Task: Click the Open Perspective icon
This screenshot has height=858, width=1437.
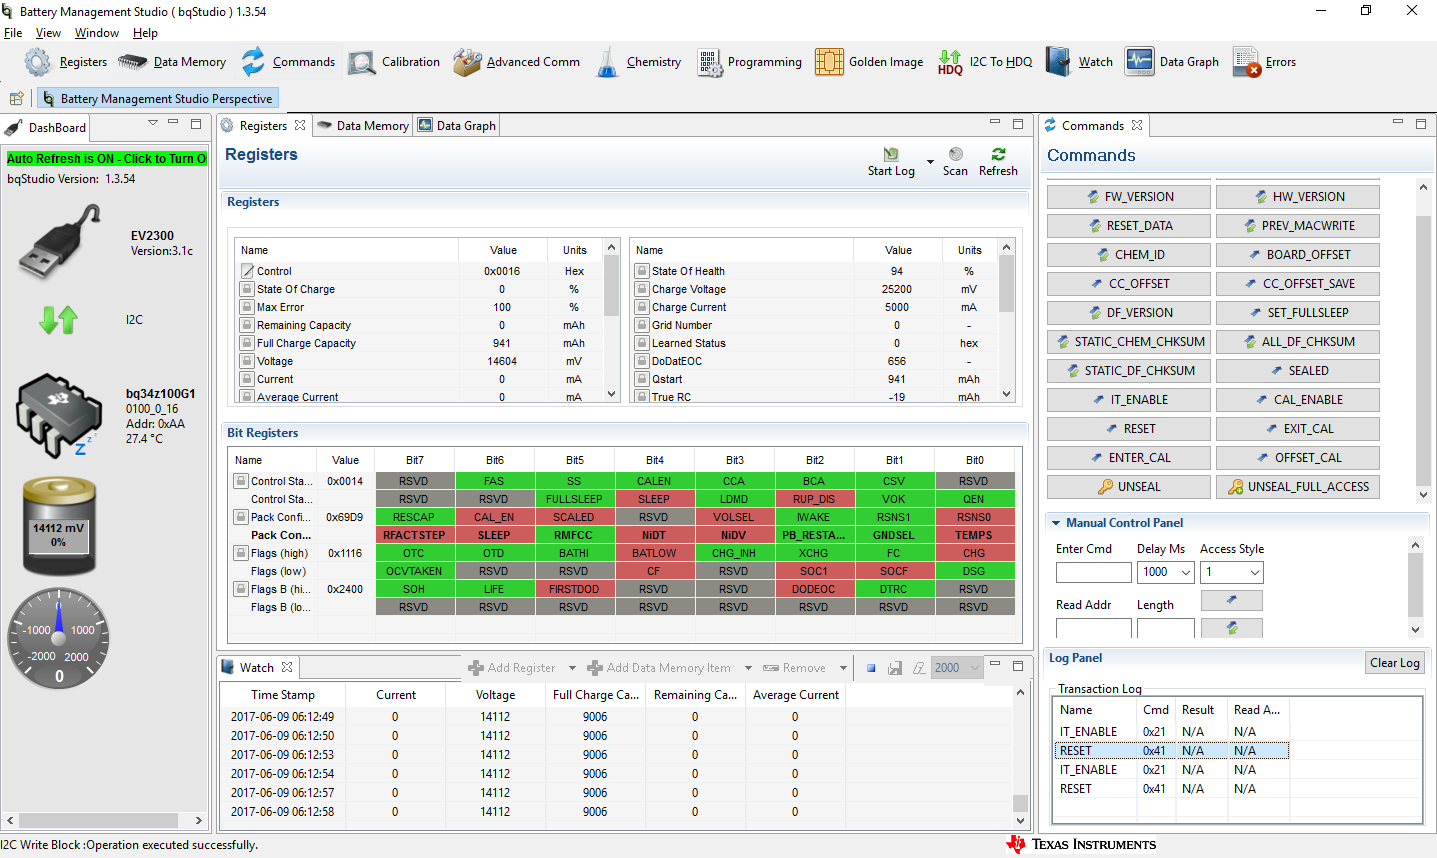Action: click(x=17, y=98)
